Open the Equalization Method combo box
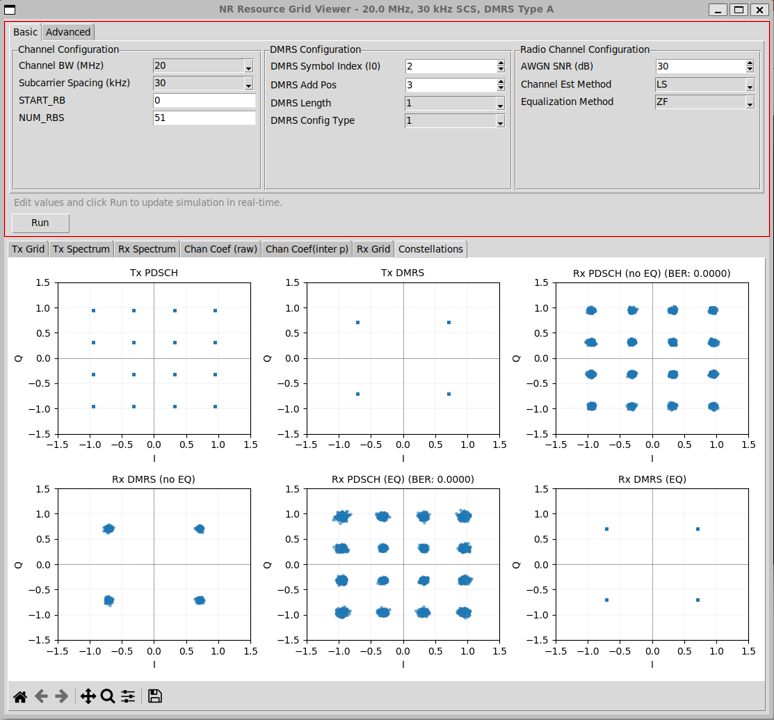The height and width of the screenshot is (720, 774). (x=749, y=102)
